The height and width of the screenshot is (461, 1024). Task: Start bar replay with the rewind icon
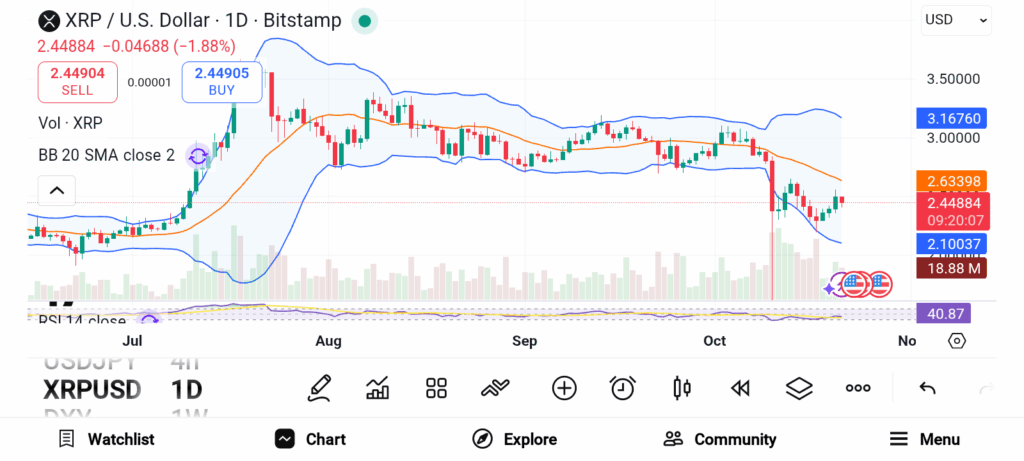(740, 388)
